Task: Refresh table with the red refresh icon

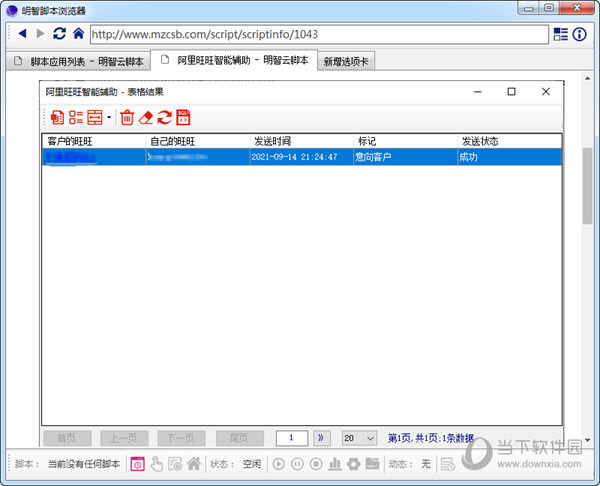Action: pyautogui.click(x=165, y=117)
